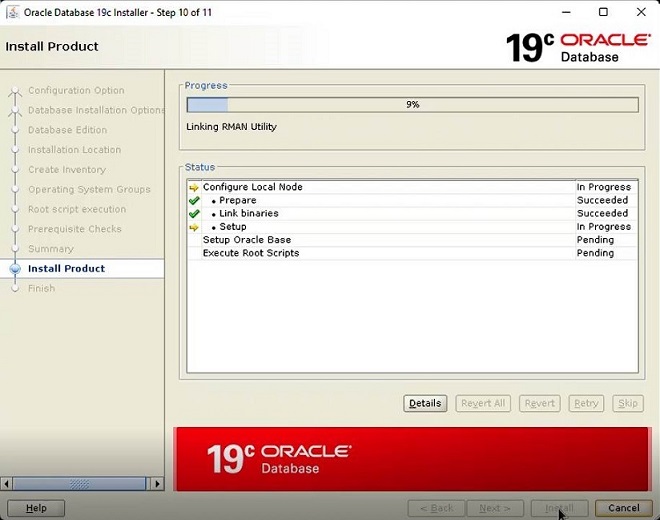Select the Prepare status row
Viewport: 660px width, 520px height.
pos(412,200)
